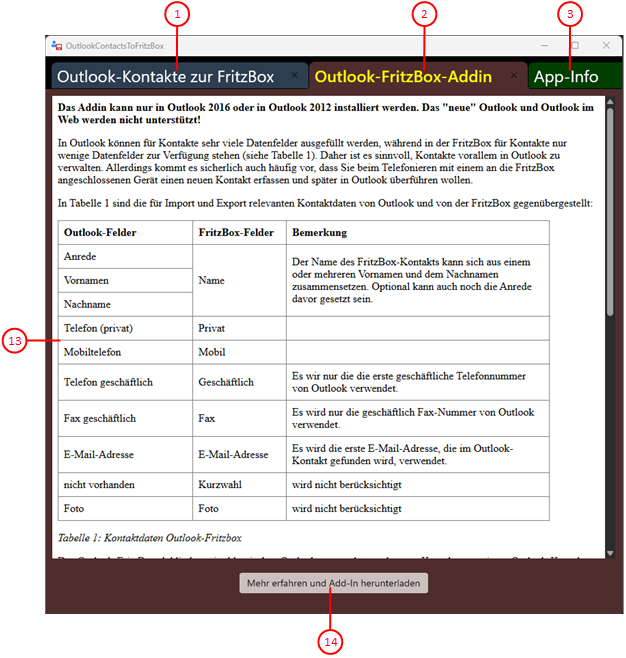Click the red callout marker numbered 14

(x=331, y=641)
